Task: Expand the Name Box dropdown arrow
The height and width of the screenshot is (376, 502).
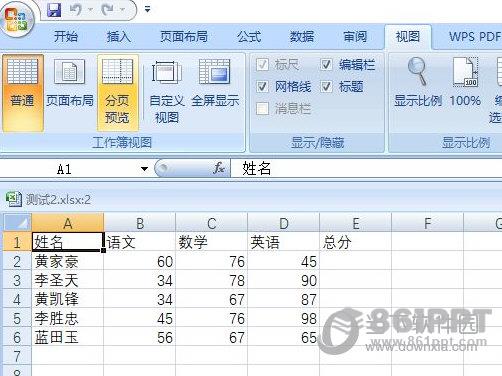Action: 144,169
